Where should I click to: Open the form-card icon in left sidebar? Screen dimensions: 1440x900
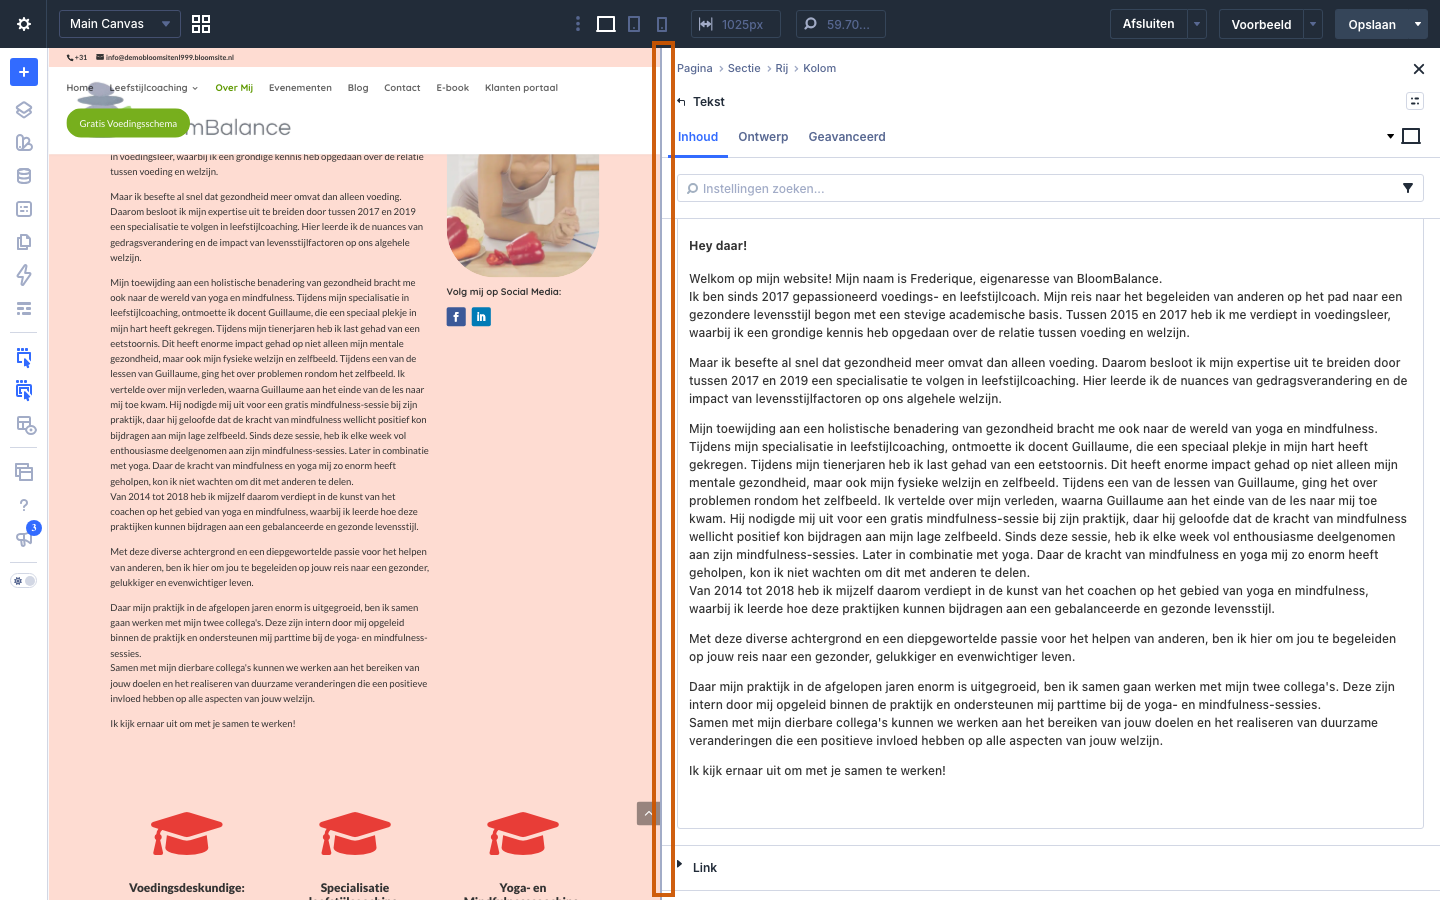tap(24, 209)
